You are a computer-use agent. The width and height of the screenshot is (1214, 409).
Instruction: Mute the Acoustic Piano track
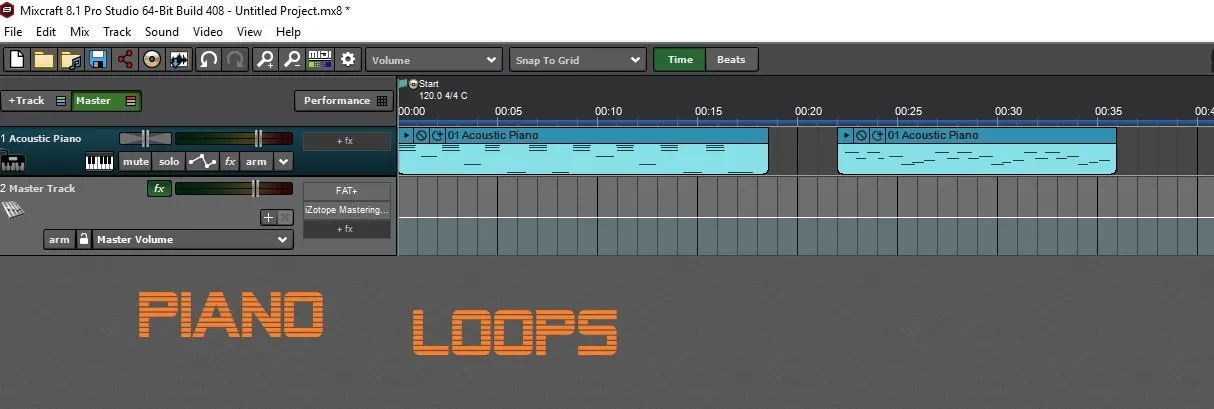tap(136, 162)
